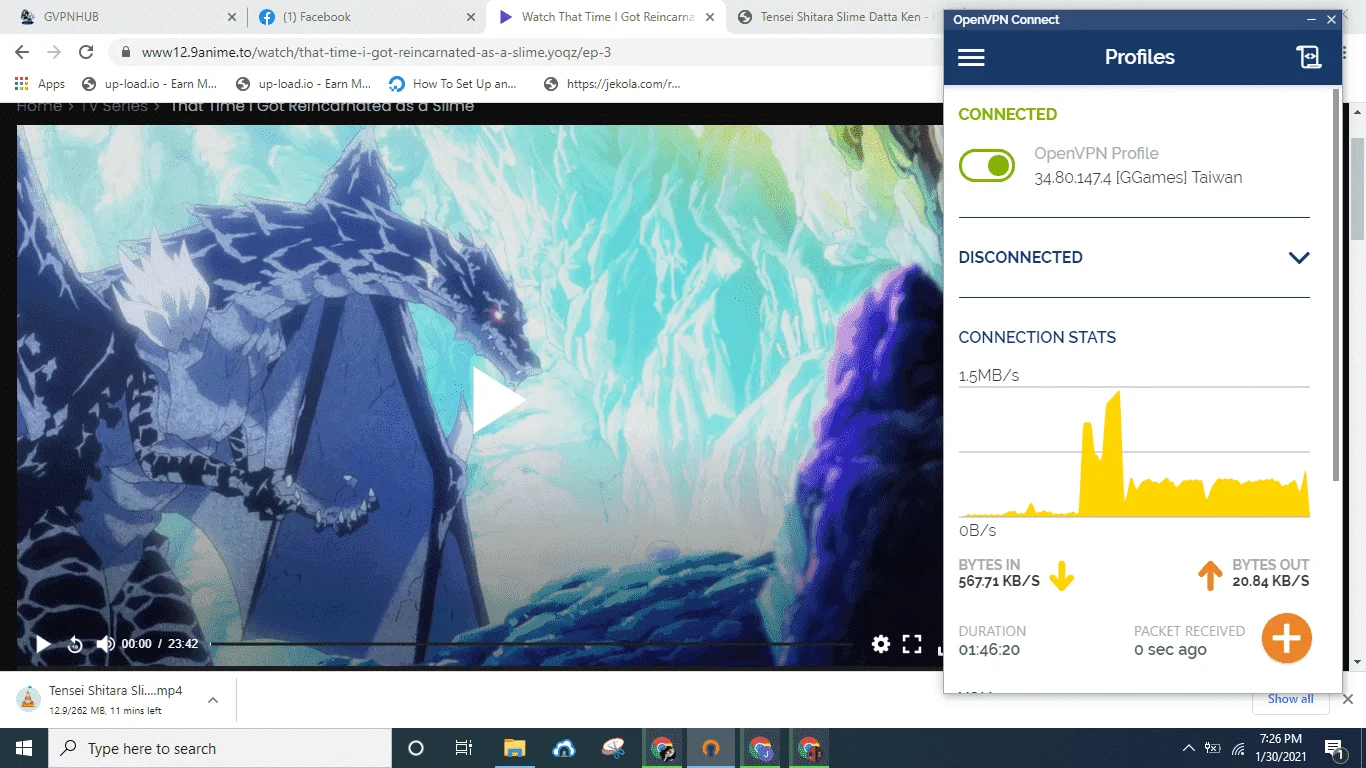
Task: Expand the DISCONNECTED profiles section
Action: click(x=1299, y=258)
